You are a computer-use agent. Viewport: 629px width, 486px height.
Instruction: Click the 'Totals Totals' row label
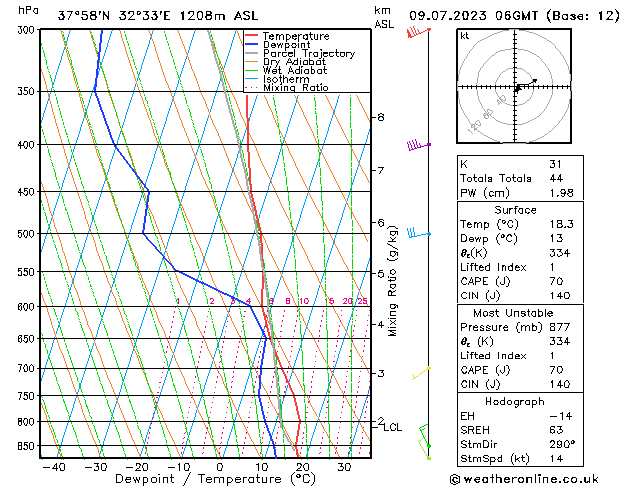pos(495,178)
